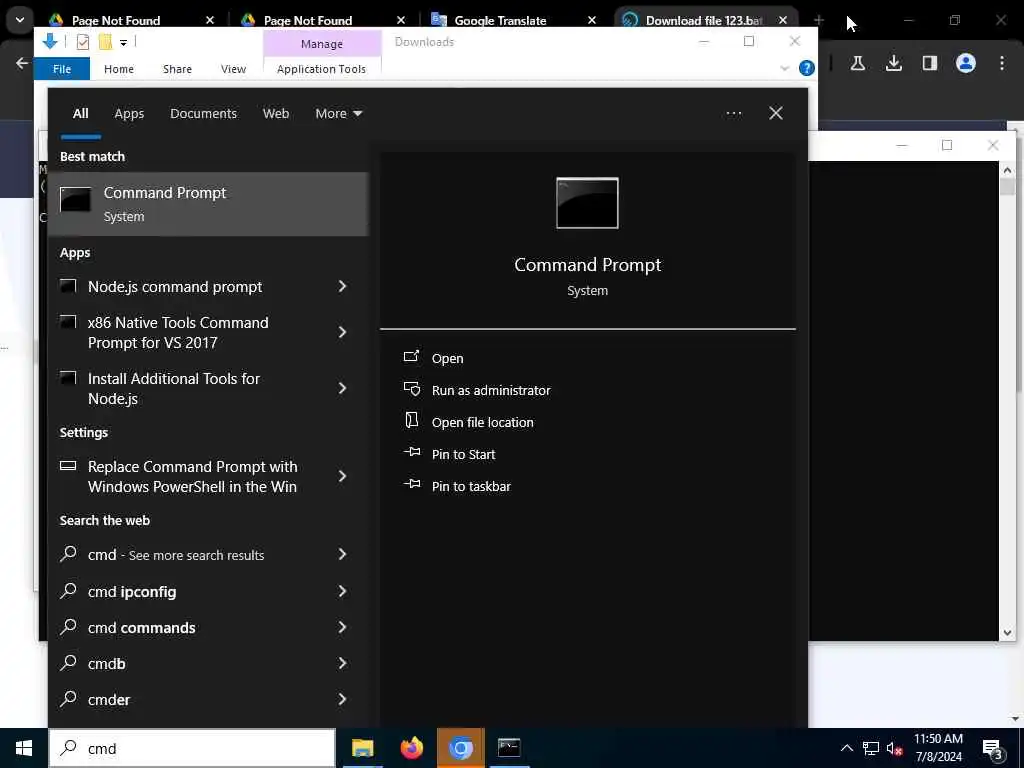
Task: Expand the cmd ipconfig suggestion arrow
Action: click(342, 591)
